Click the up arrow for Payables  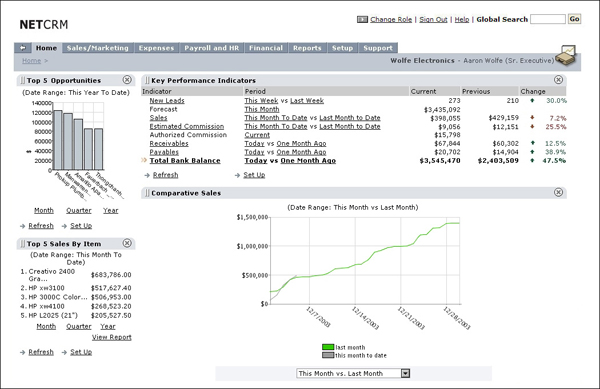coord(532,152)
